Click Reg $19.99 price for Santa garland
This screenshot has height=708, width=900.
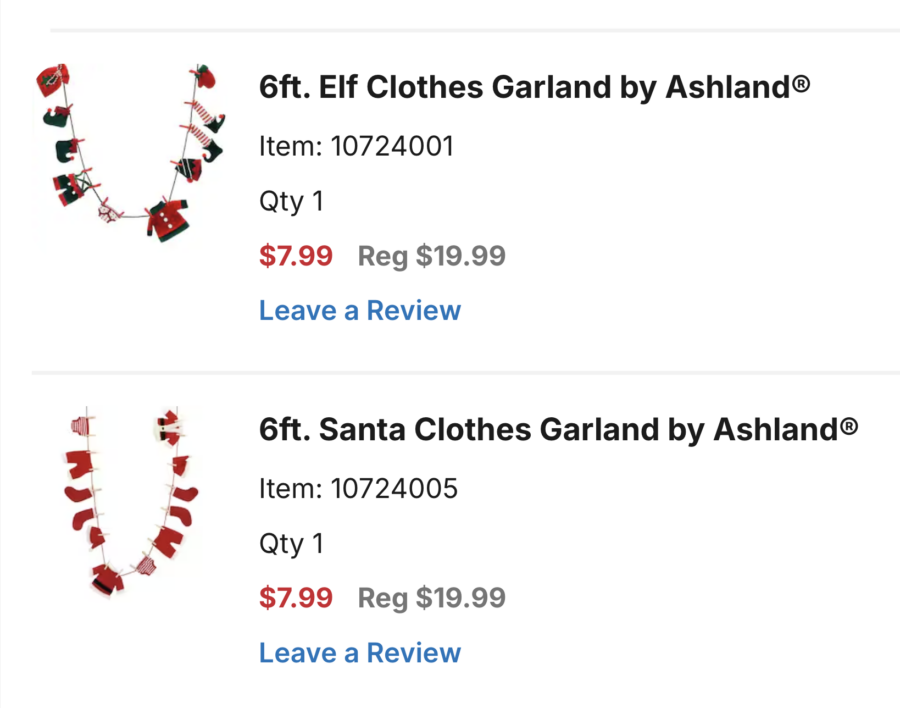(x=432, y=598)
